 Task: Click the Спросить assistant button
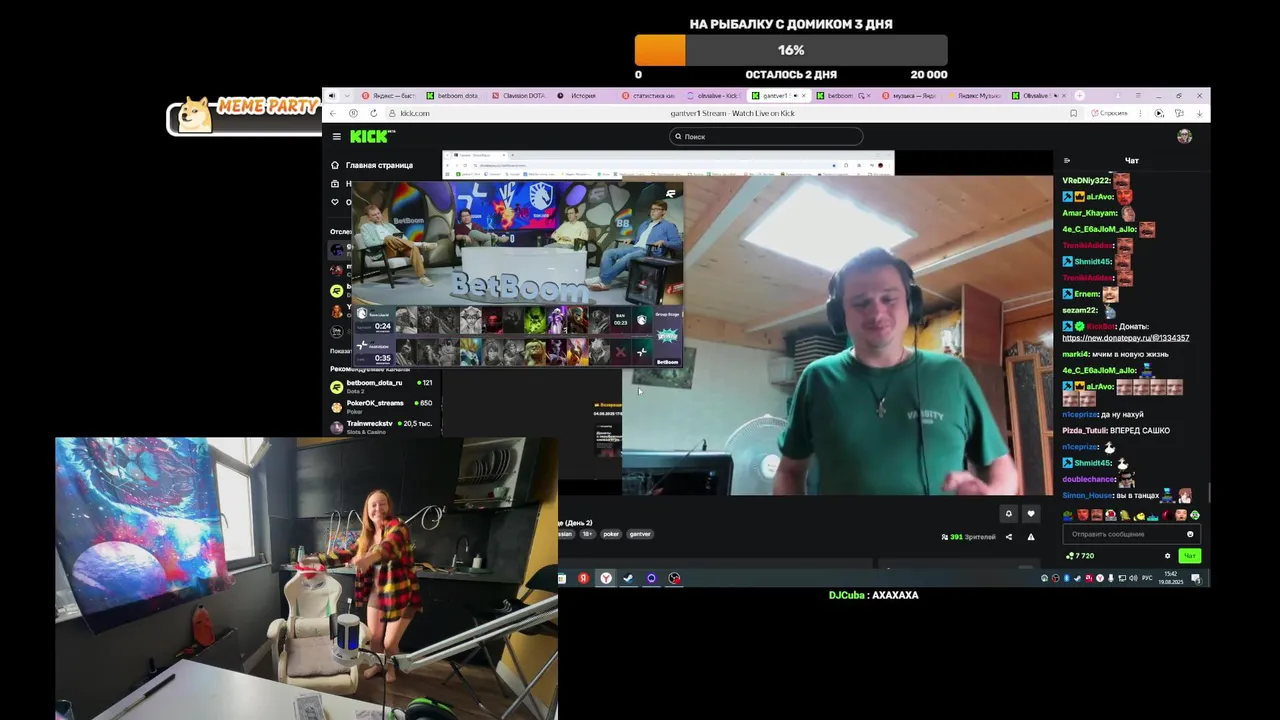[x=1110, y=113]
